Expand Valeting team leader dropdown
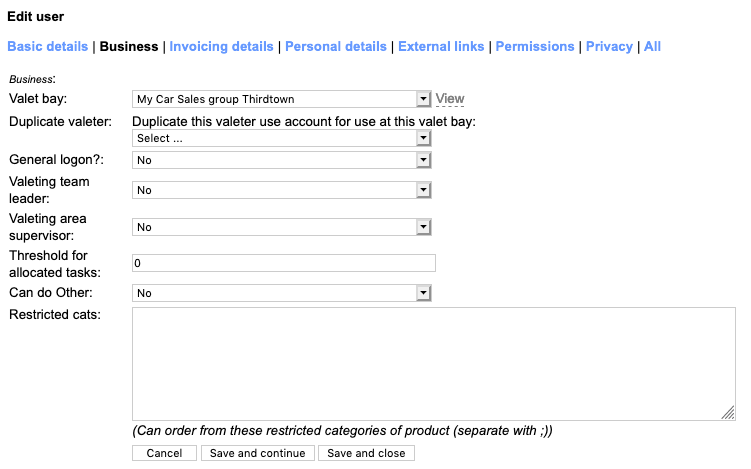The width and height of the screenshot is (751, 469). coord(280,190)
